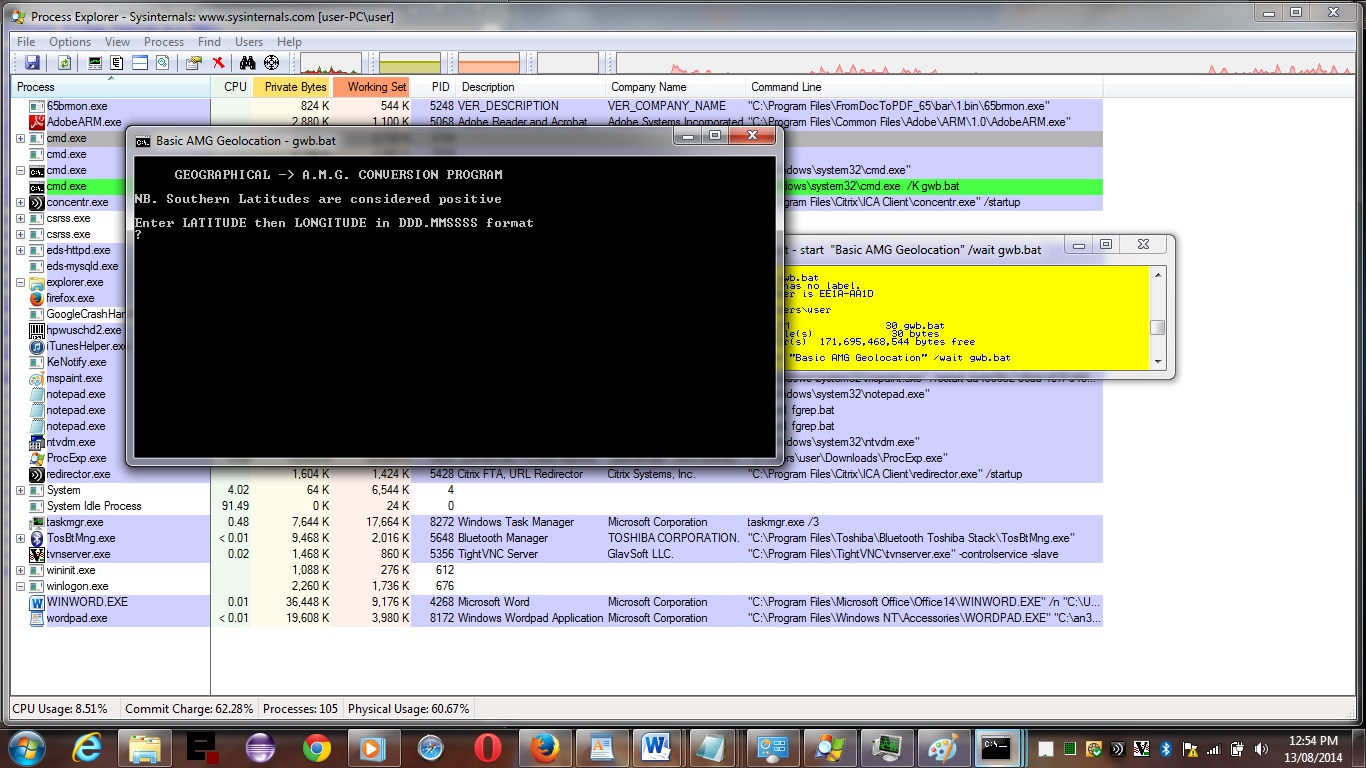Open the Options menu
This screenshot has width=1366, height=768.
point(70,42)
